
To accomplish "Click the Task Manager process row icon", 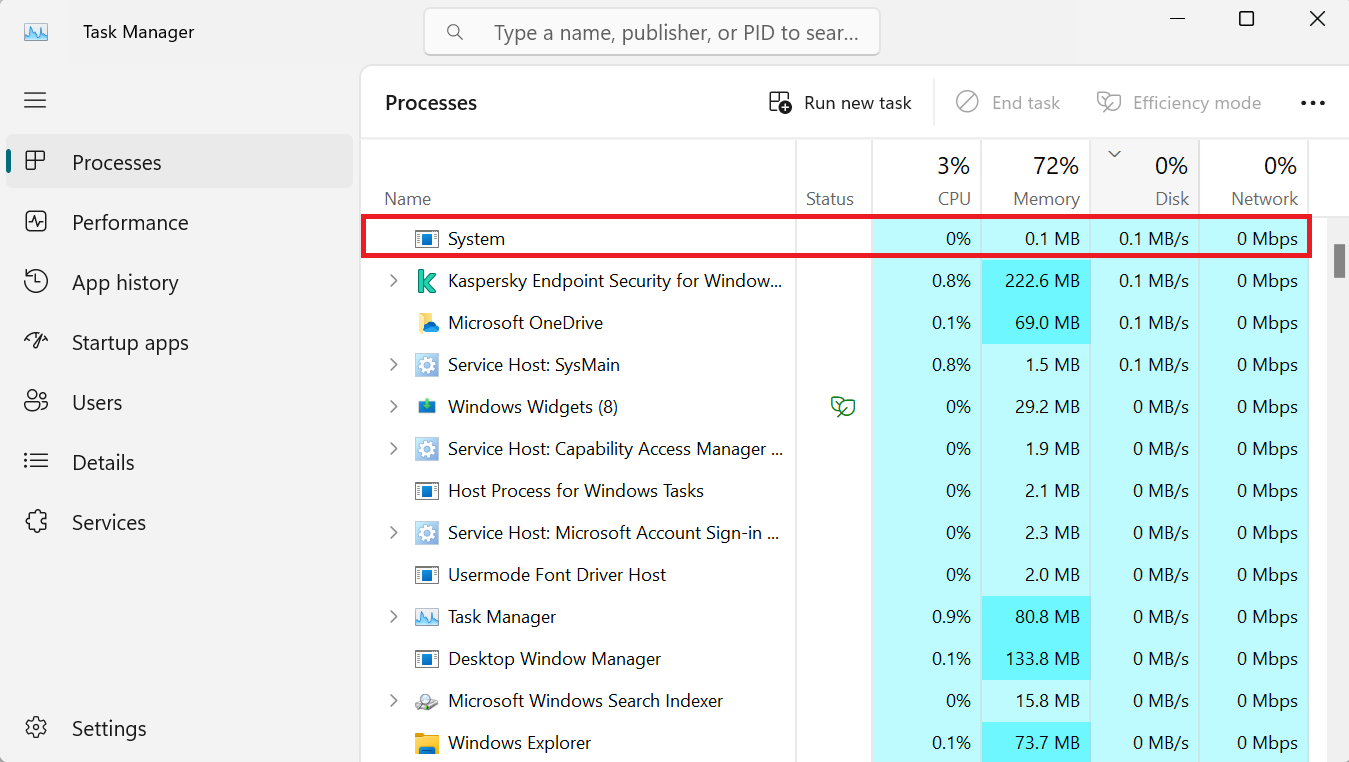I will coord(427,617).
